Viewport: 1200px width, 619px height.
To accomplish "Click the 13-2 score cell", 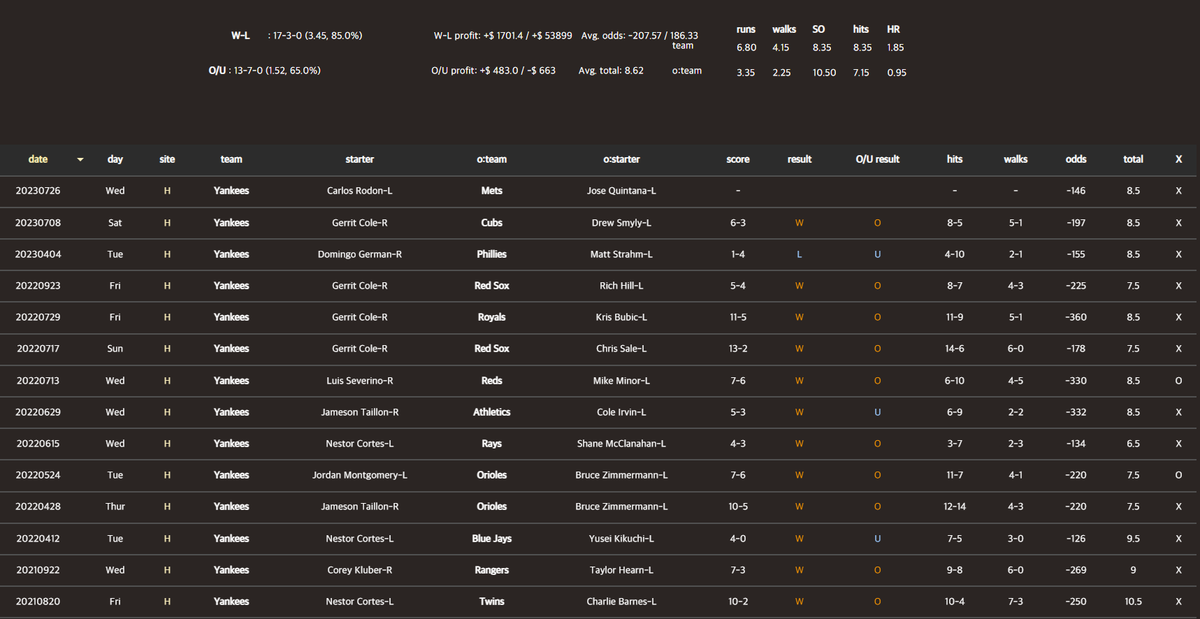I will click(738, 349).
